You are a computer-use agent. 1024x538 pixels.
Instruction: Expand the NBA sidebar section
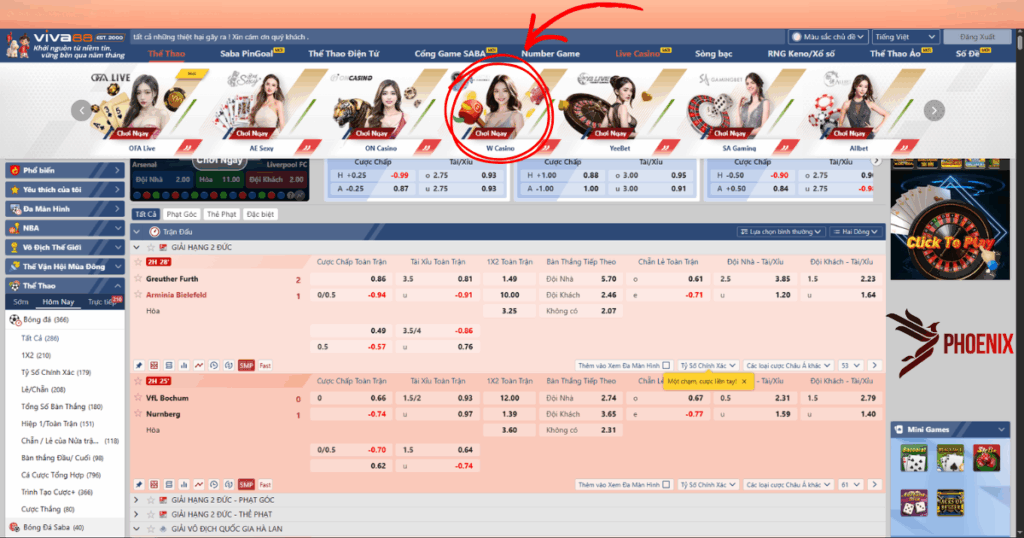click(65, 228)
